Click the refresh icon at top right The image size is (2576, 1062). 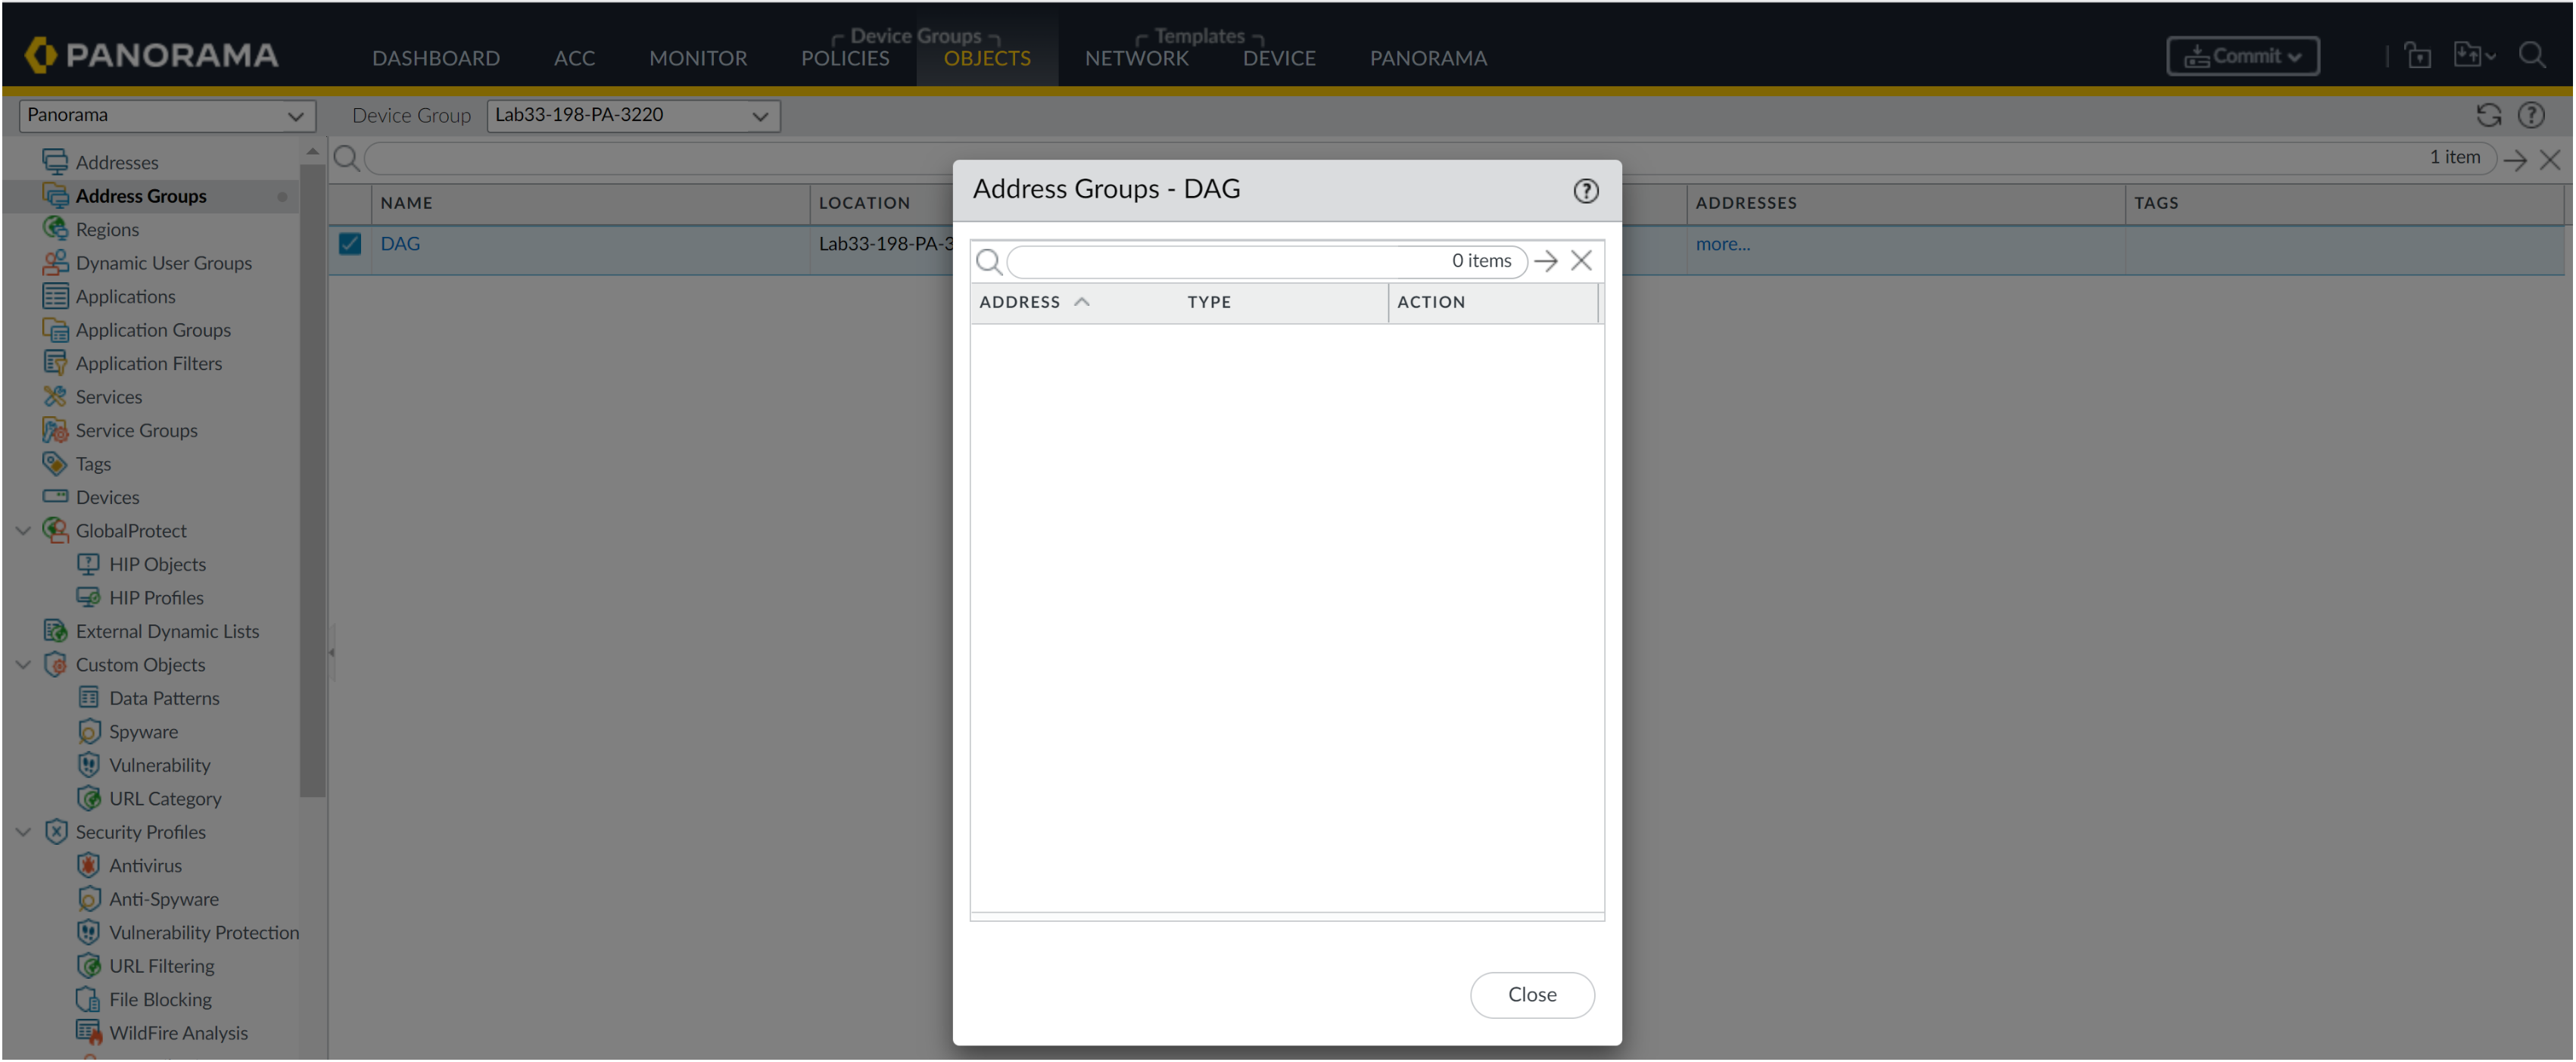click(x=2488, y=116)
